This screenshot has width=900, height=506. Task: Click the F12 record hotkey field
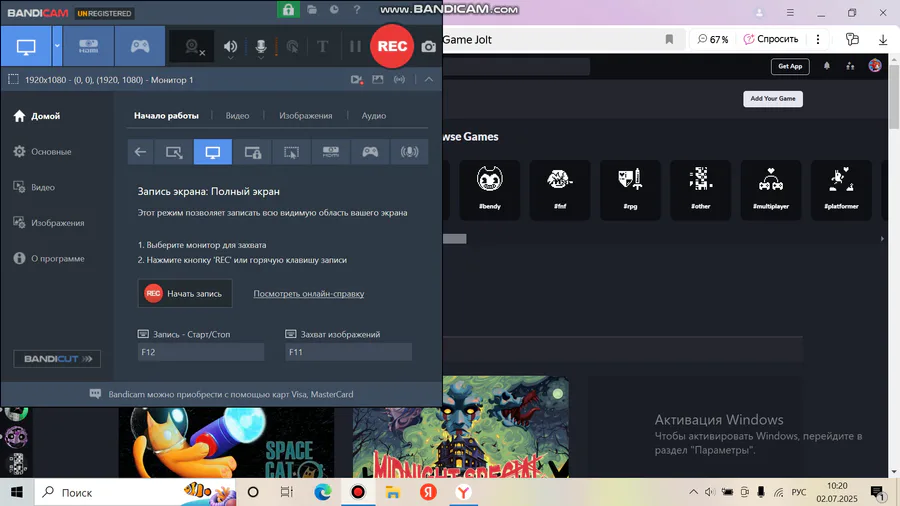[201, 352]
